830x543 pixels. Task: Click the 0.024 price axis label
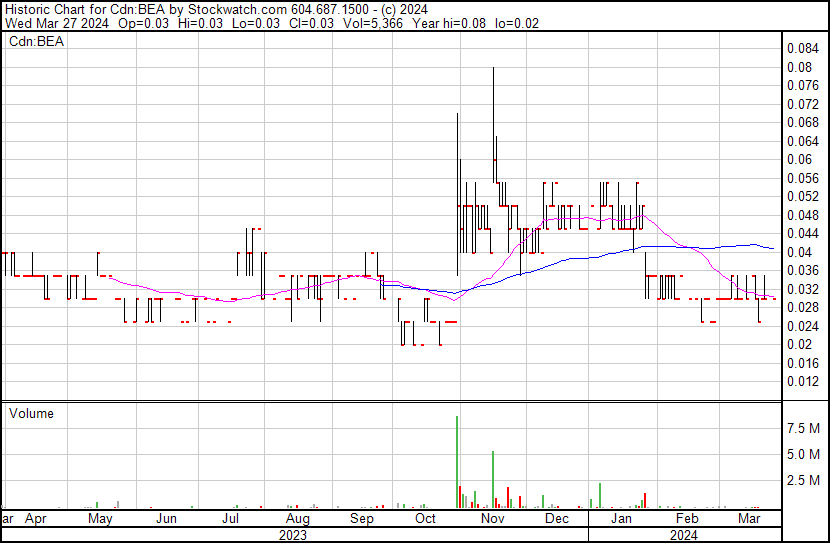tap(802, 326)
